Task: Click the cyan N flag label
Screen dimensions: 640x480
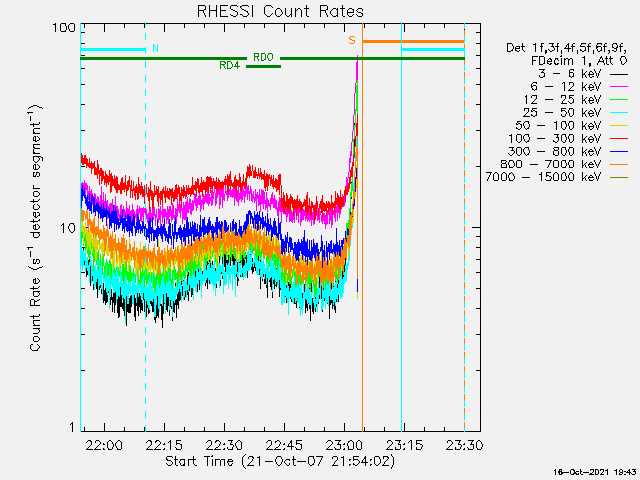Action: point(155,48)
